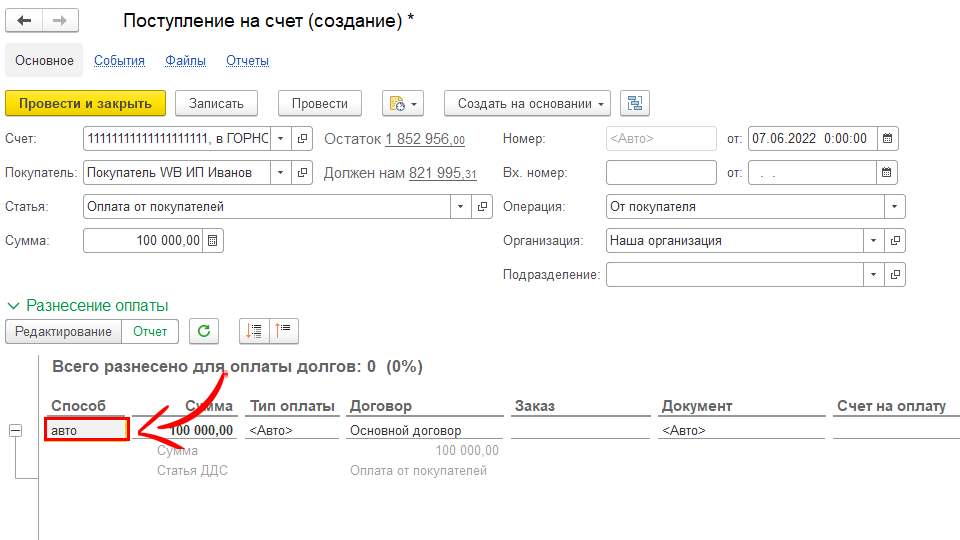The image size is (960, 540).
Task: Click the Способ cell with авто
Action: pyautogui.click(x=87, y=430)
